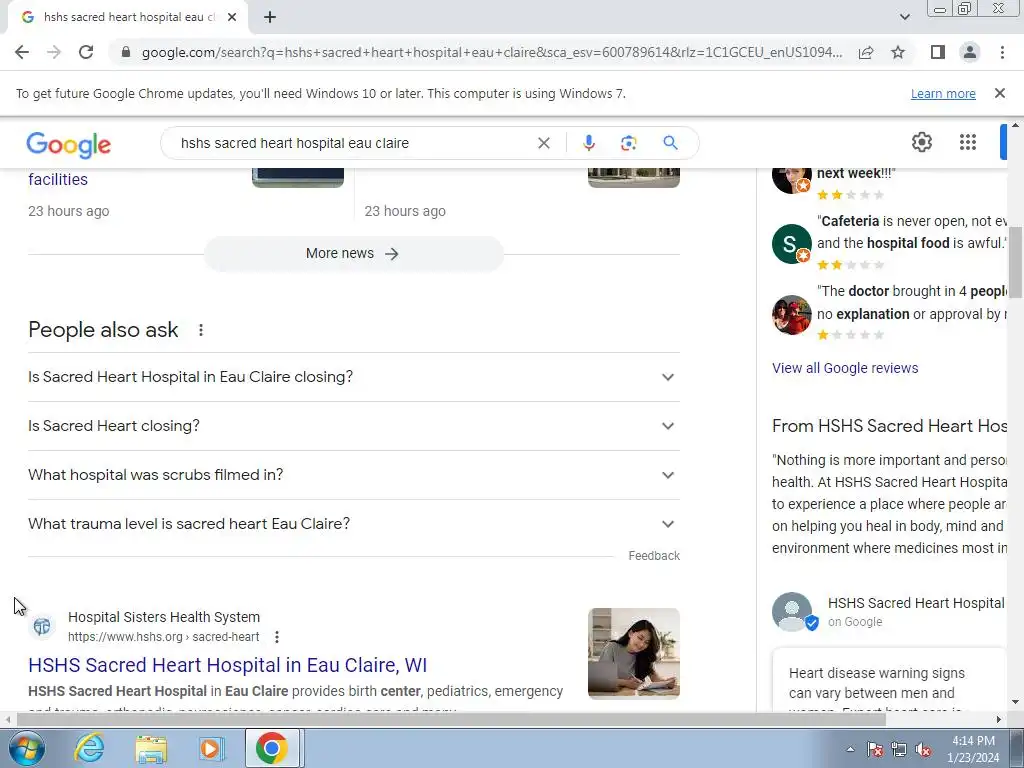
Task: Clear the search box text
Action: click(543, 143)
